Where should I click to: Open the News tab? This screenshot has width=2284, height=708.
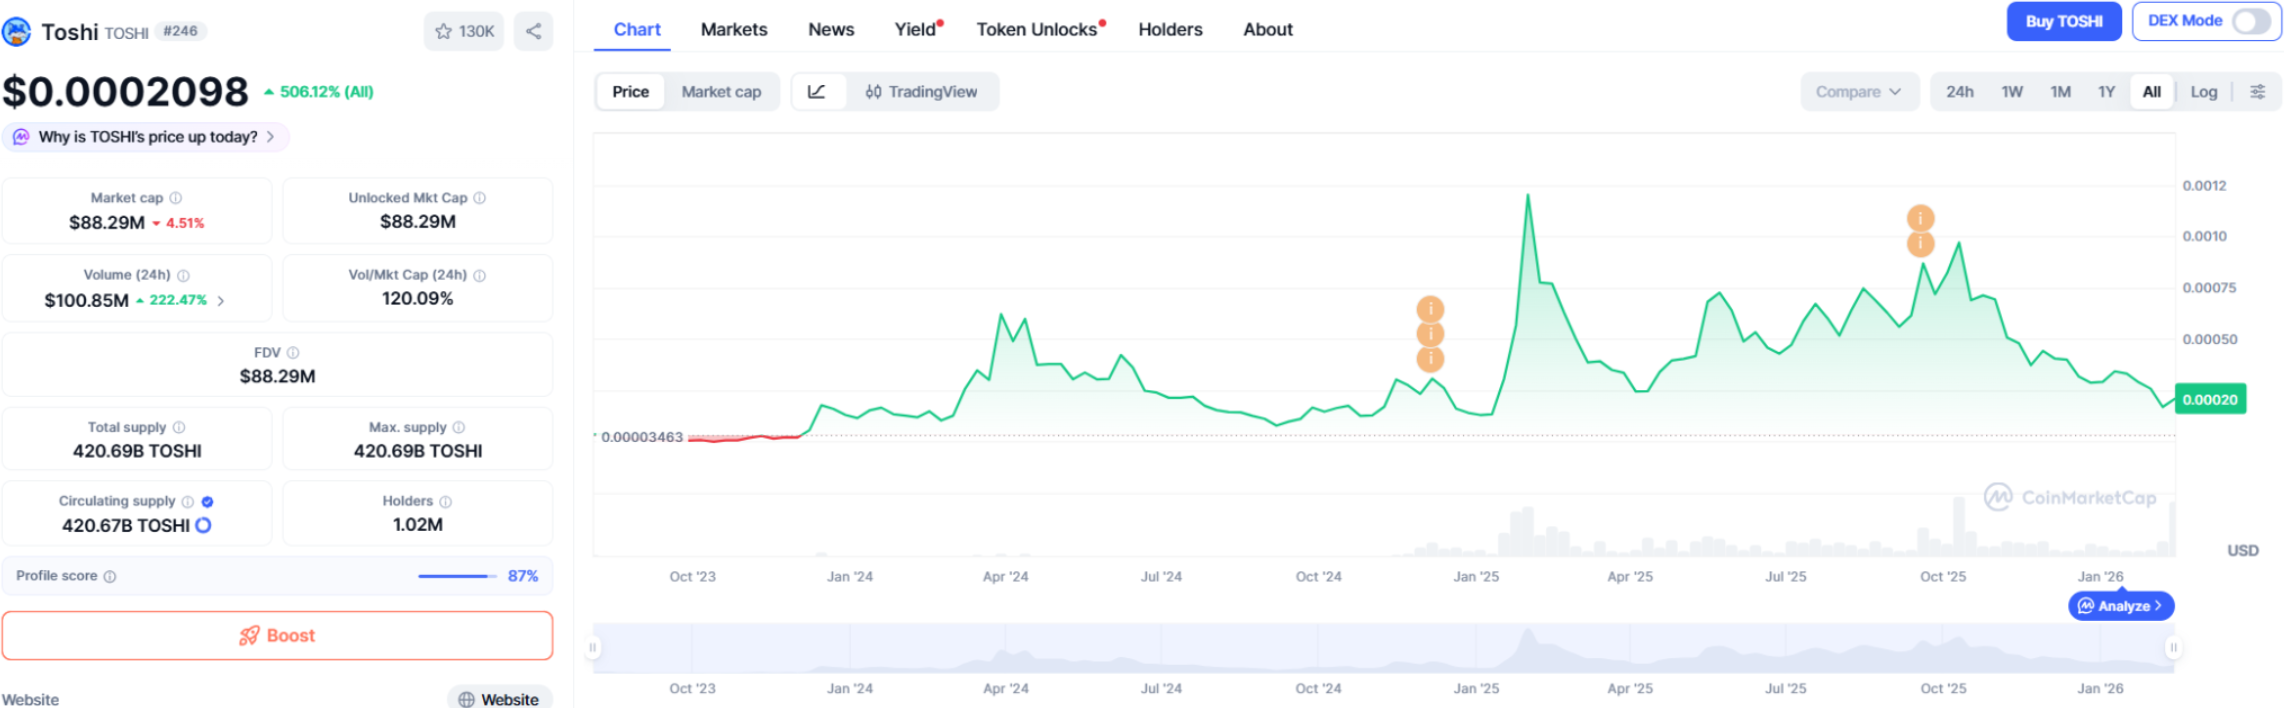[831, 30]
